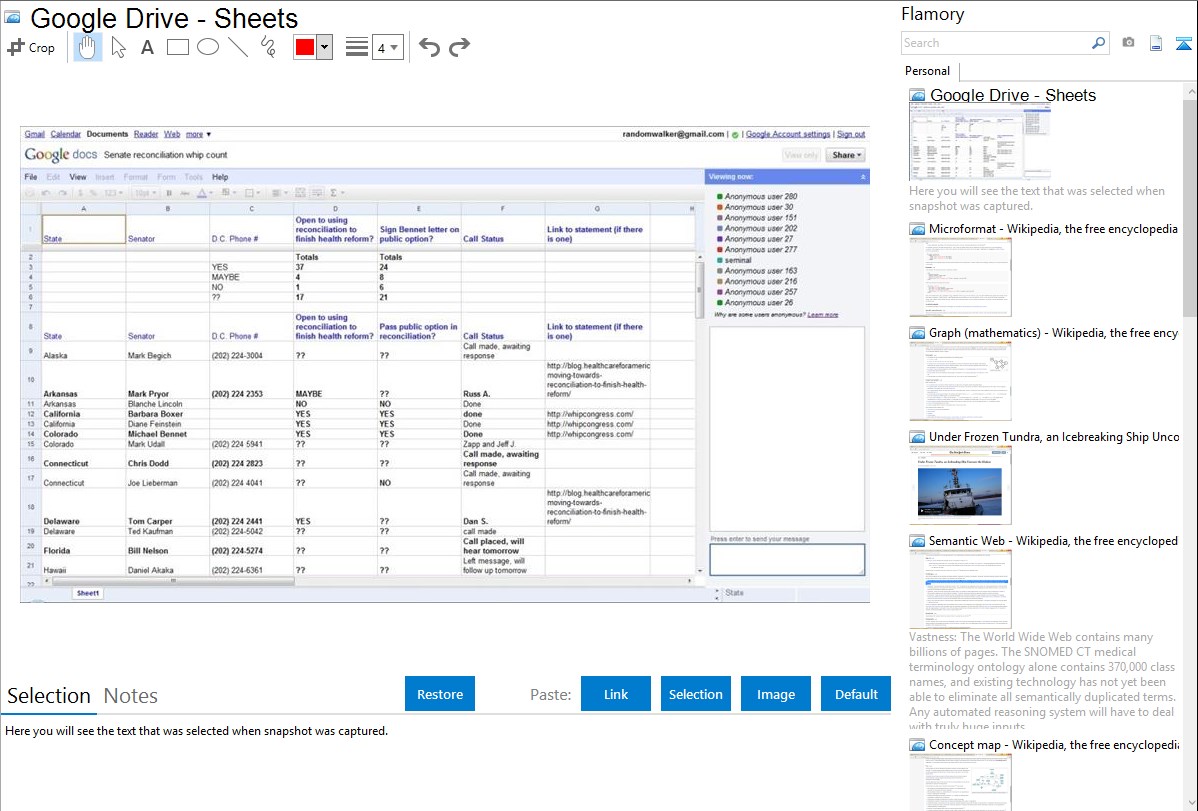This screenshot has width=1198, height=811.
Task: Open the Semantic Web snapshot thumbnail
Action: [960, 589]
